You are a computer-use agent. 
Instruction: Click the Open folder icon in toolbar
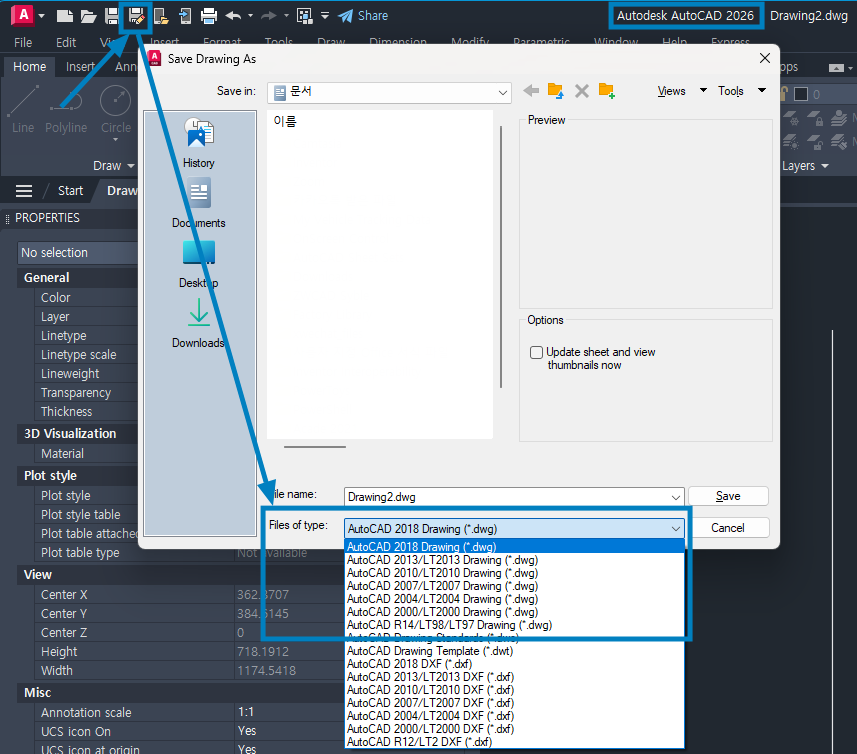[x=89, y=16]
